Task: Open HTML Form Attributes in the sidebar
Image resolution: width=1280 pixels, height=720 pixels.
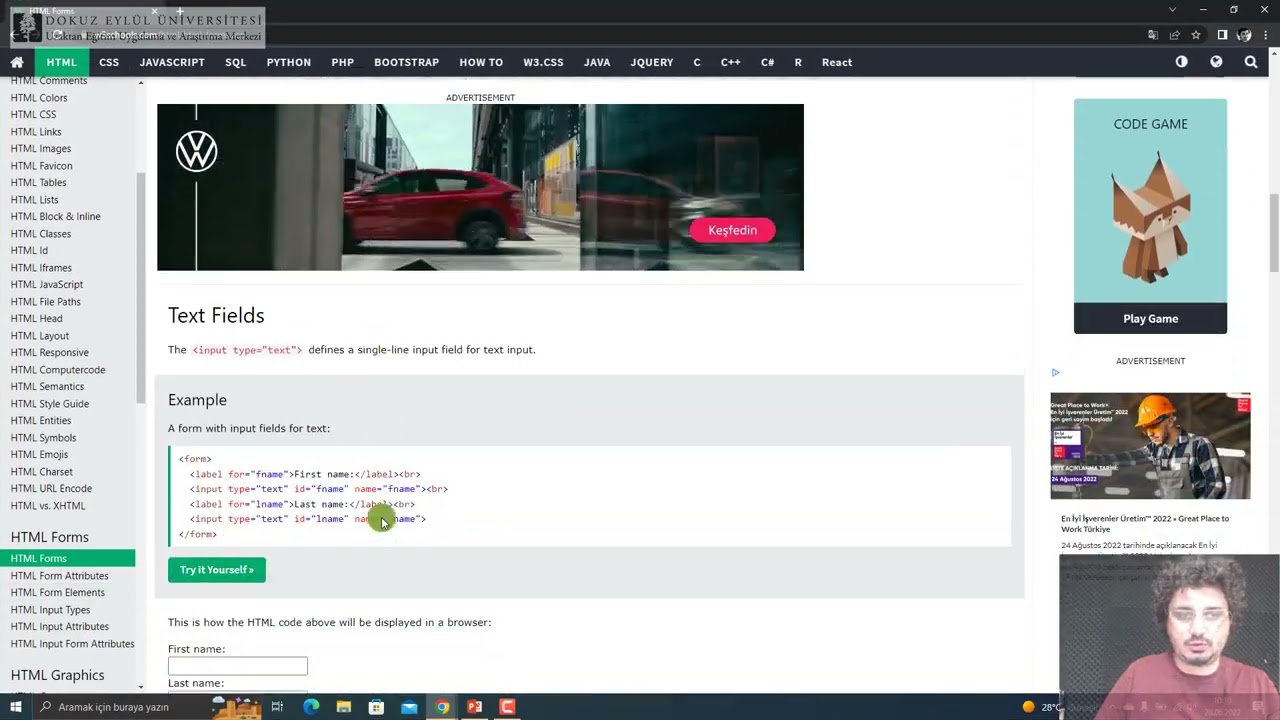Action: (x=59, y=576)
